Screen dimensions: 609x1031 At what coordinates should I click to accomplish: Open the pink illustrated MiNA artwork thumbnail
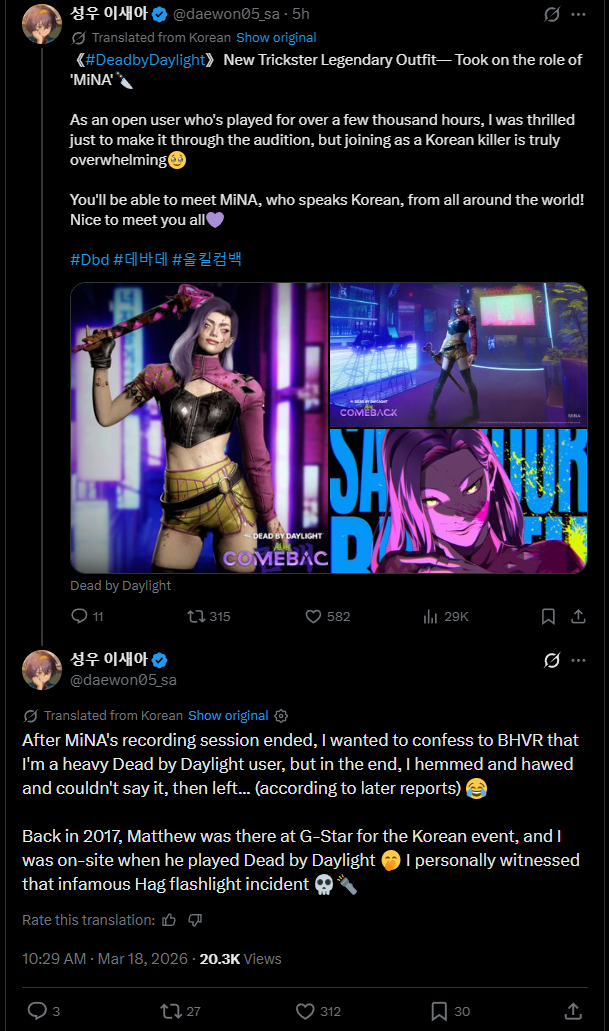tap(458, 501)
